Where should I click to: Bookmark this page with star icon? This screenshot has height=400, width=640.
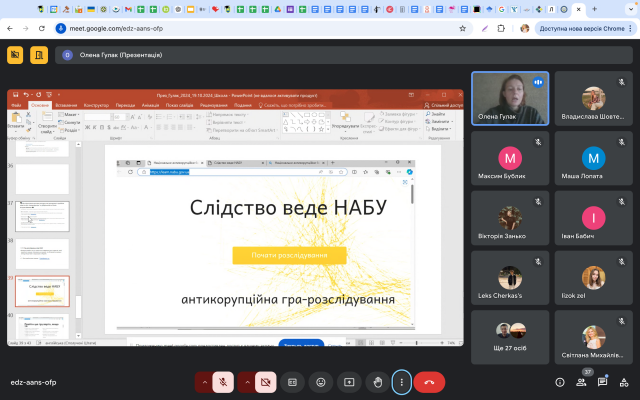pyautogui.click(x=462, y=29)
